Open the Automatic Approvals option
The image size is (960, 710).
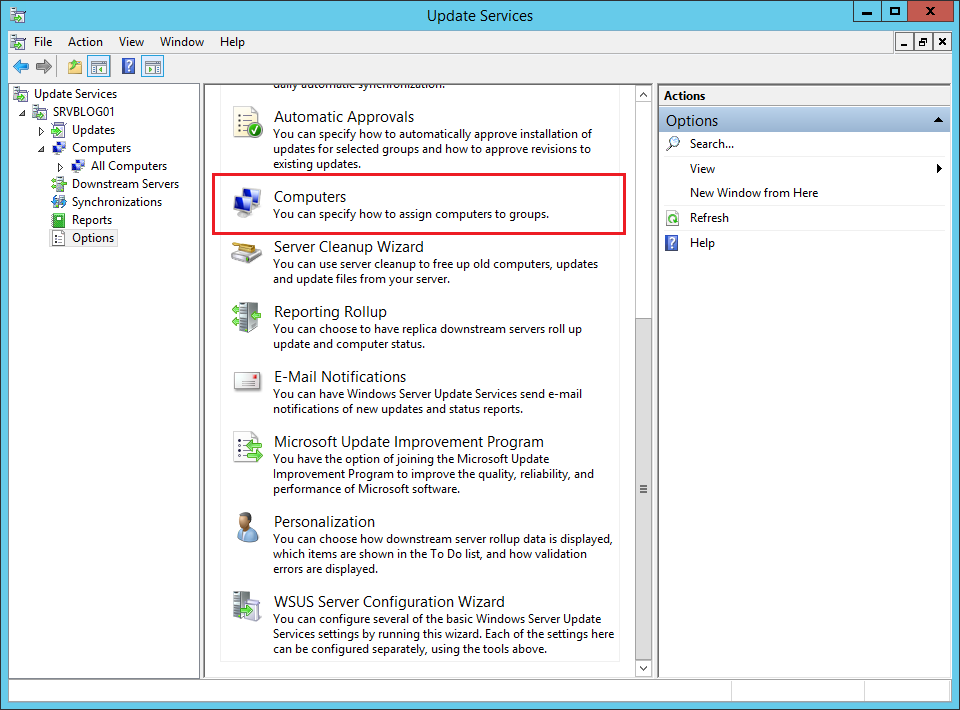[x=343, y=116]
